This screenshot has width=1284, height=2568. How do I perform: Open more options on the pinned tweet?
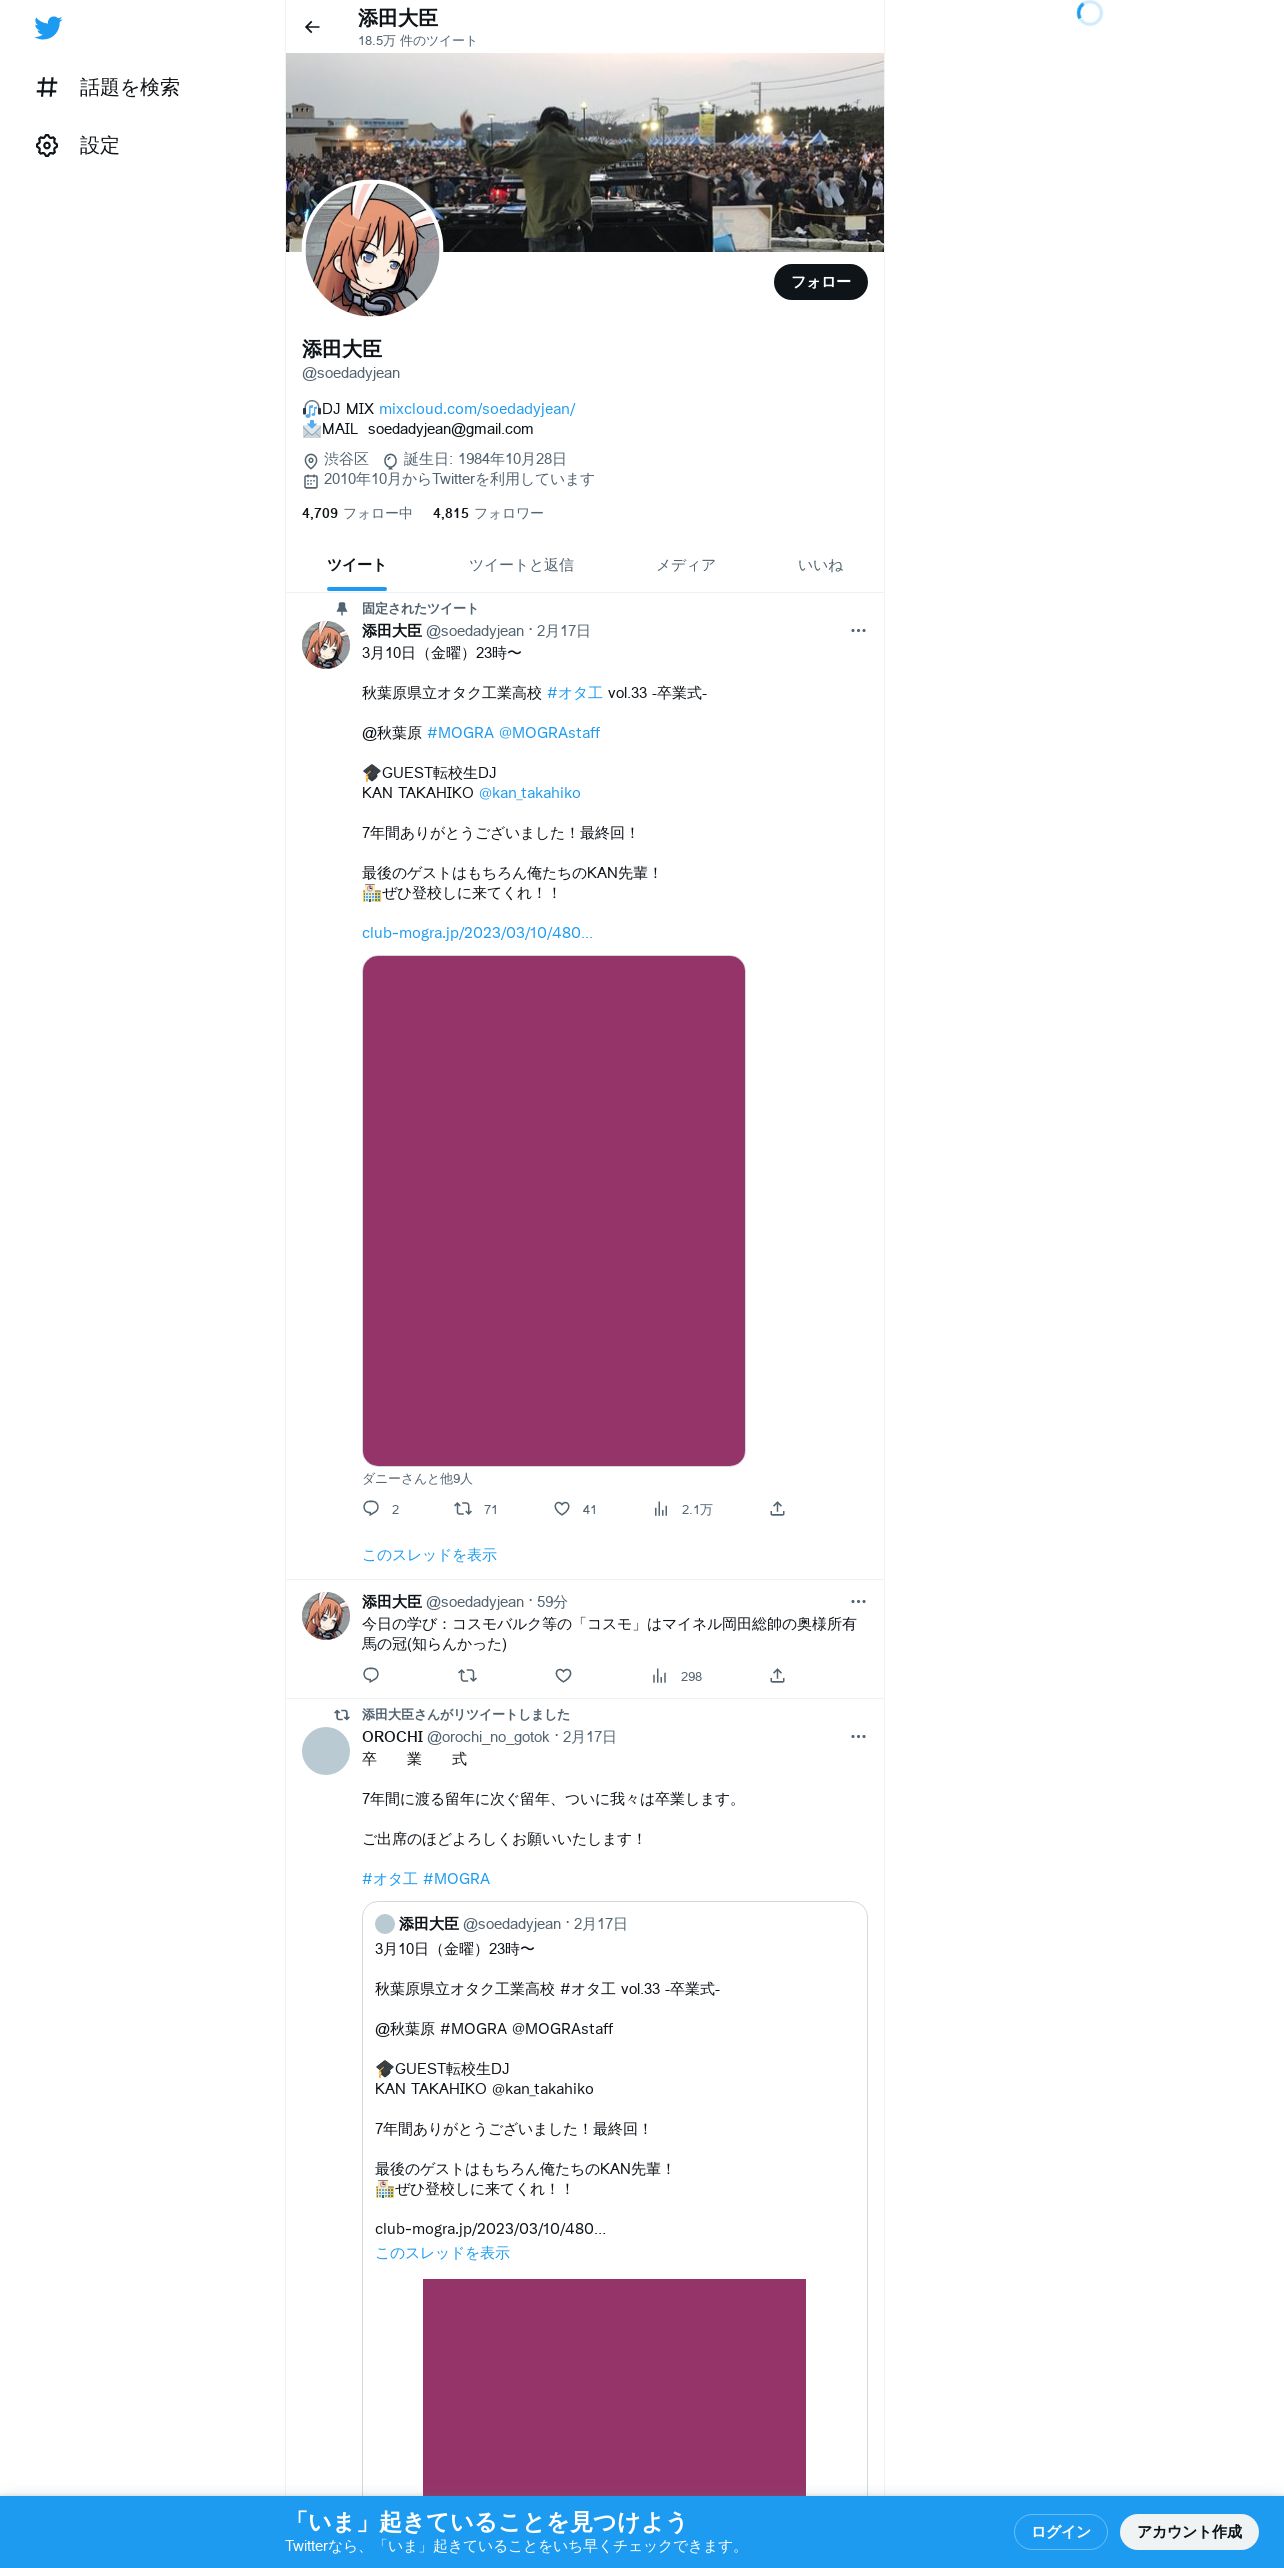coord(858,630)
